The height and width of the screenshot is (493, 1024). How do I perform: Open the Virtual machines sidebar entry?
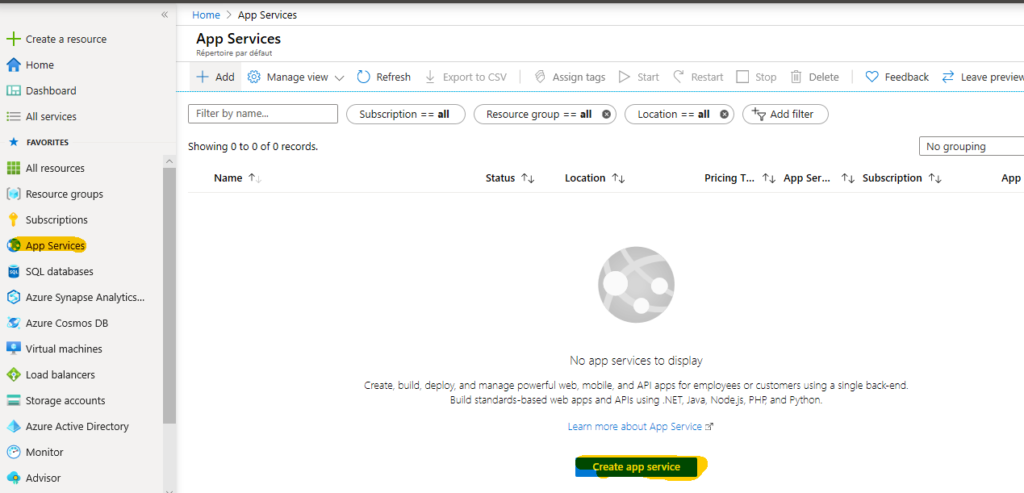coord(64,349)
